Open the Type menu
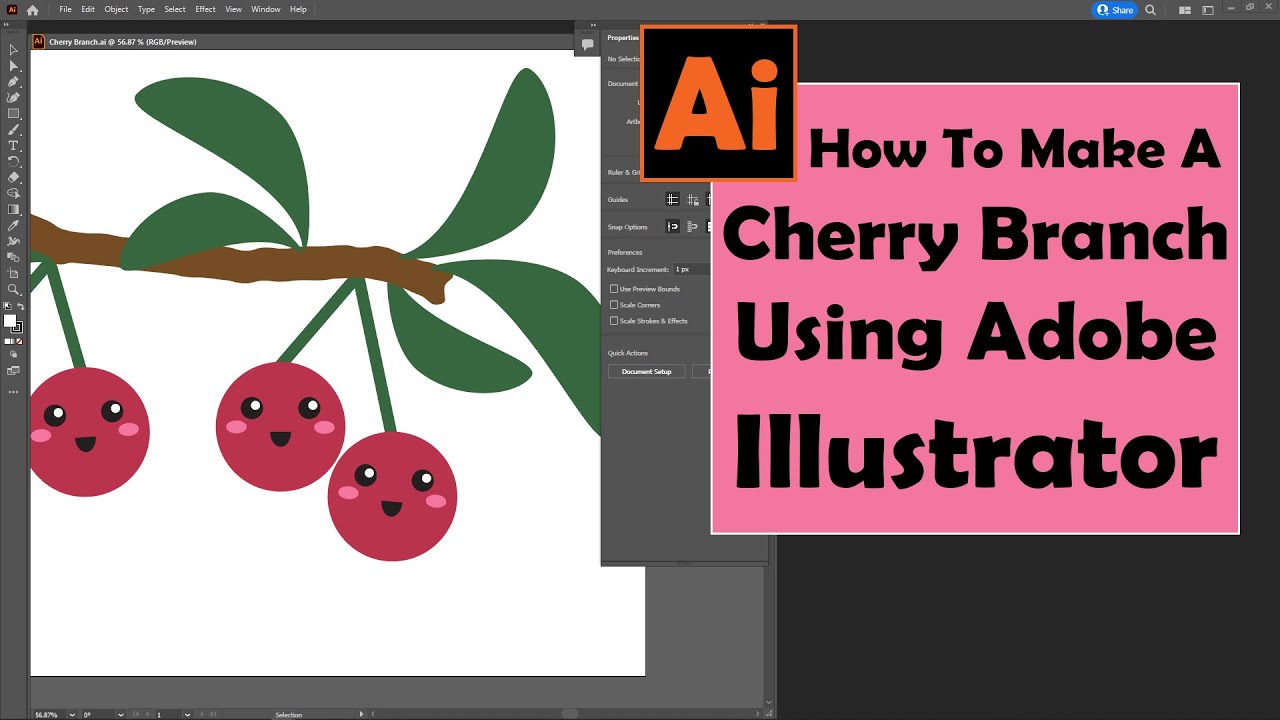This screenshot has width=1280, height=720. [146, 9]
